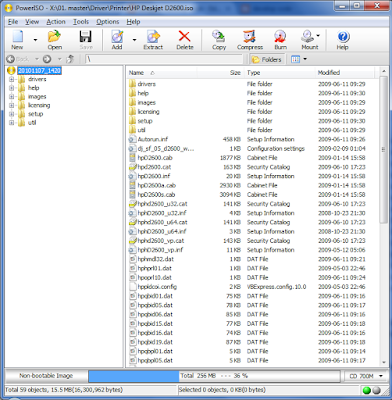Expand the drivers tree node
The image size is (392, 400).
tap(12, 79)
